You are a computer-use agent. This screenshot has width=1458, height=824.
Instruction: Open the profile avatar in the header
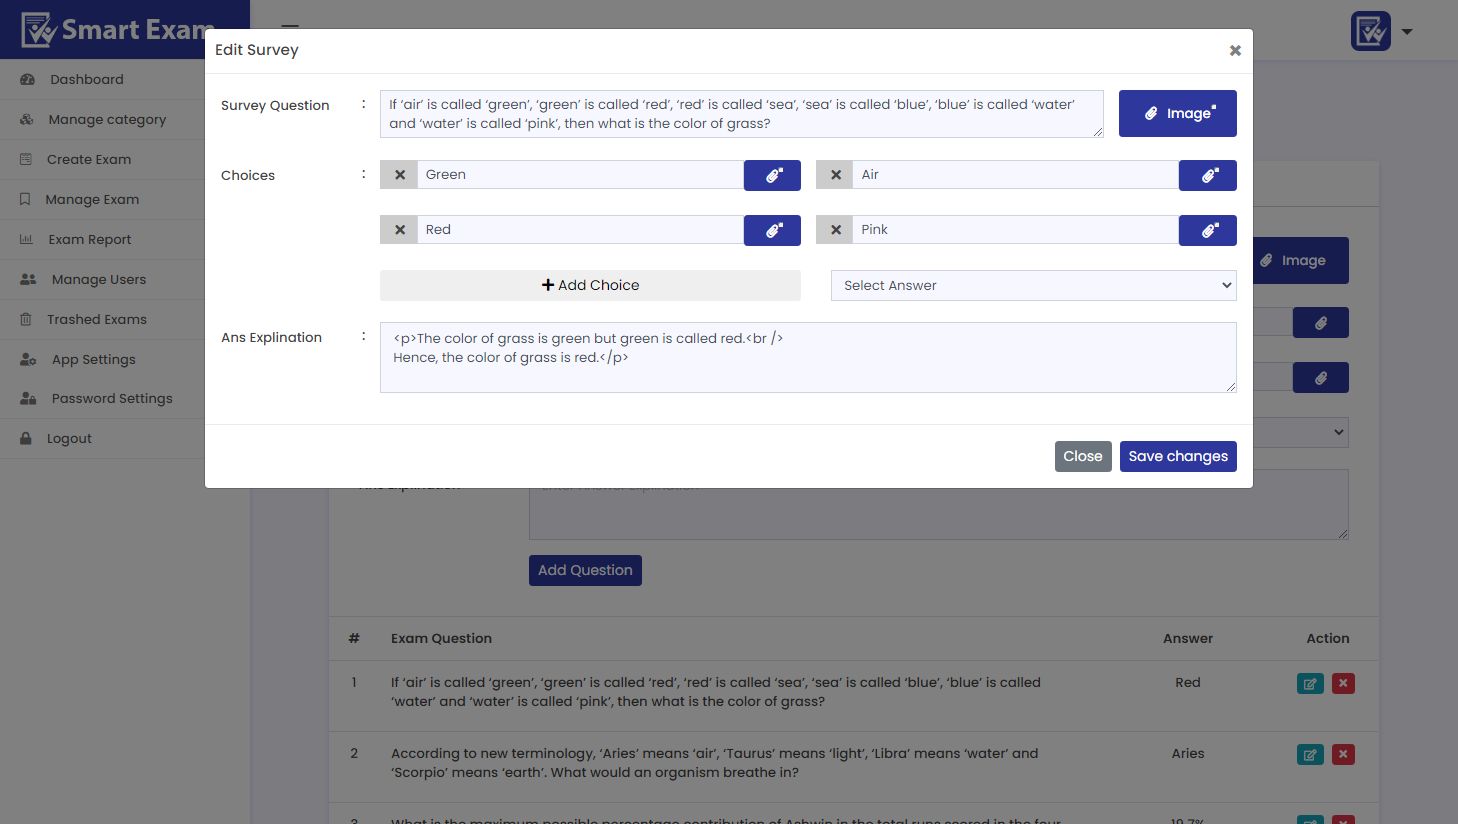point(1370,31)
